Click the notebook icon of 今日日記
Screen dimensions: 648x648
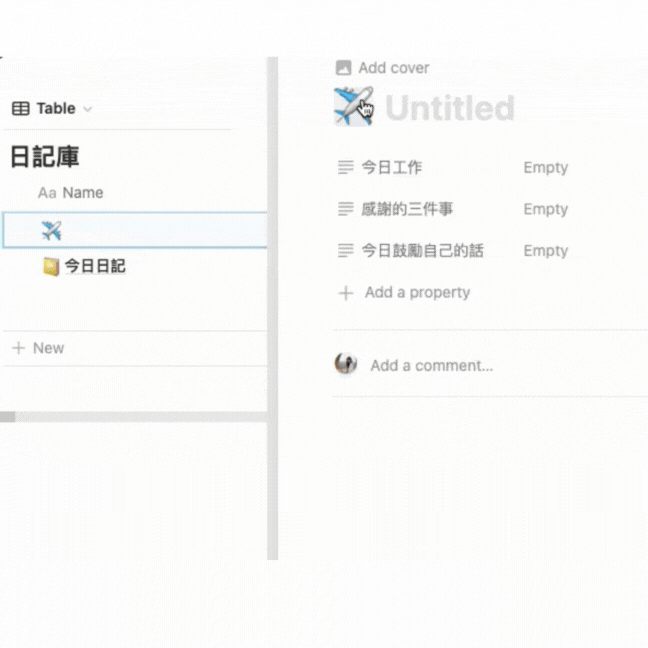[x=51, y=267]
